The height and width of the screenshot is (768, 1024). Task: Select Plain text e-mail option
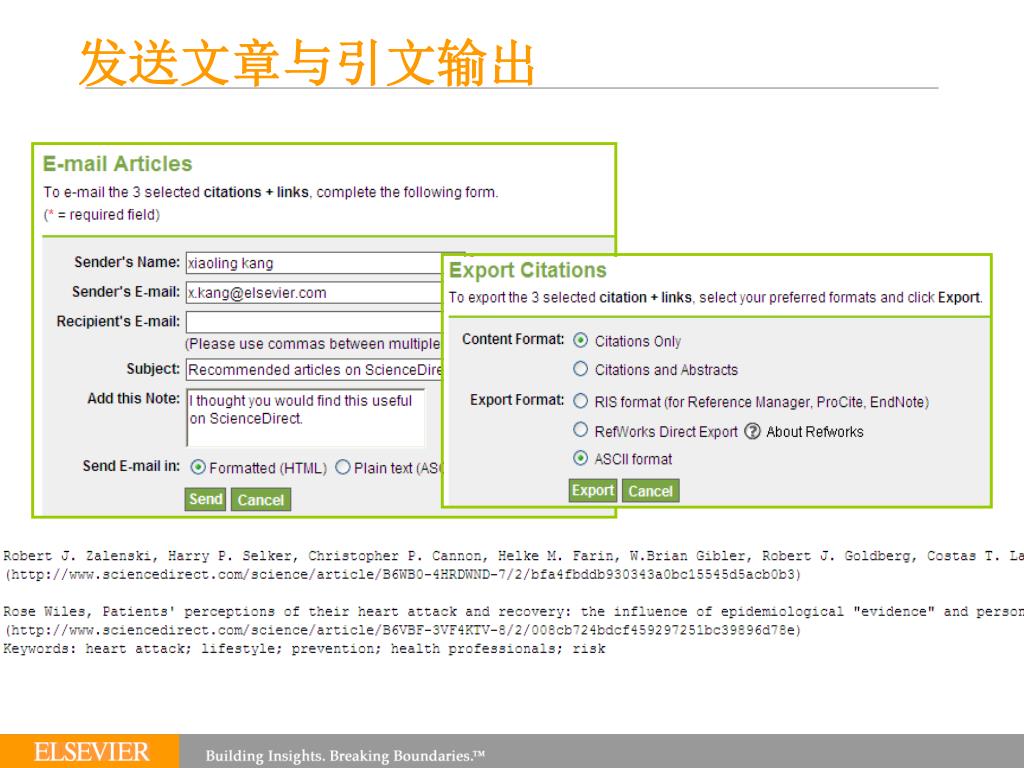[x=343, y=468]
